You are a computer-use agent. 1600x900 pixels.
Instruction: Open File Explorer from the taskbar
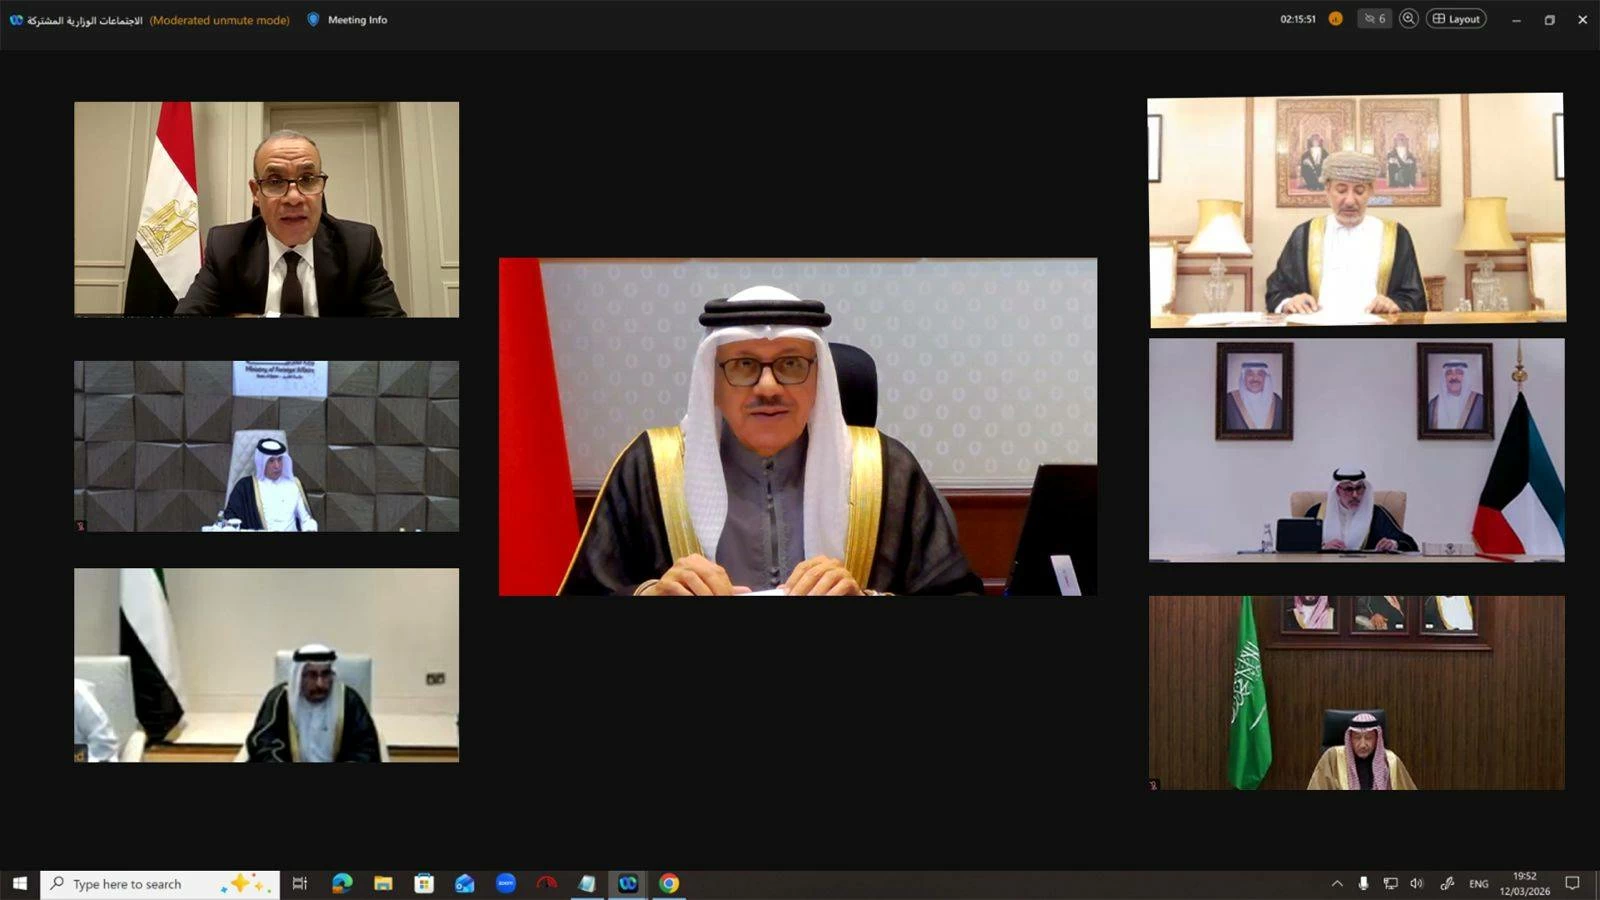383,883
